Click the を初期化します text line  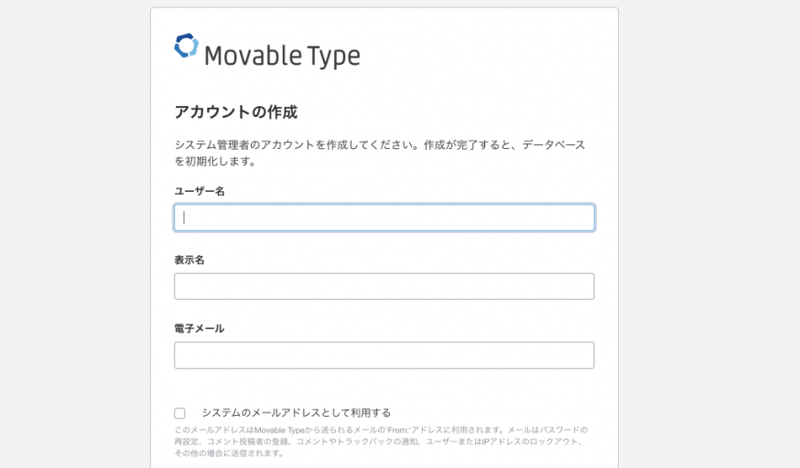[x=215, y=160]
